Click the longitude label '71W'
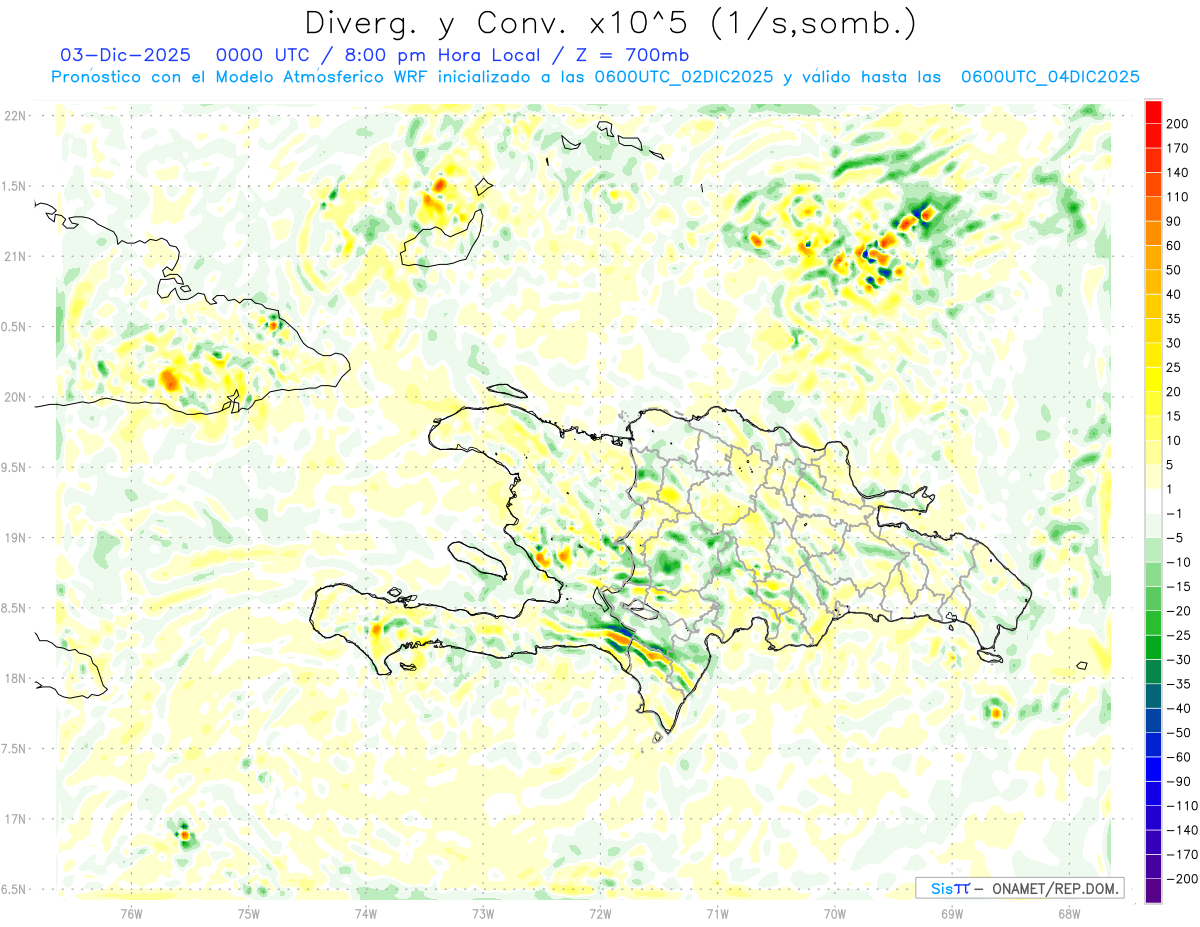 (717, 913)
